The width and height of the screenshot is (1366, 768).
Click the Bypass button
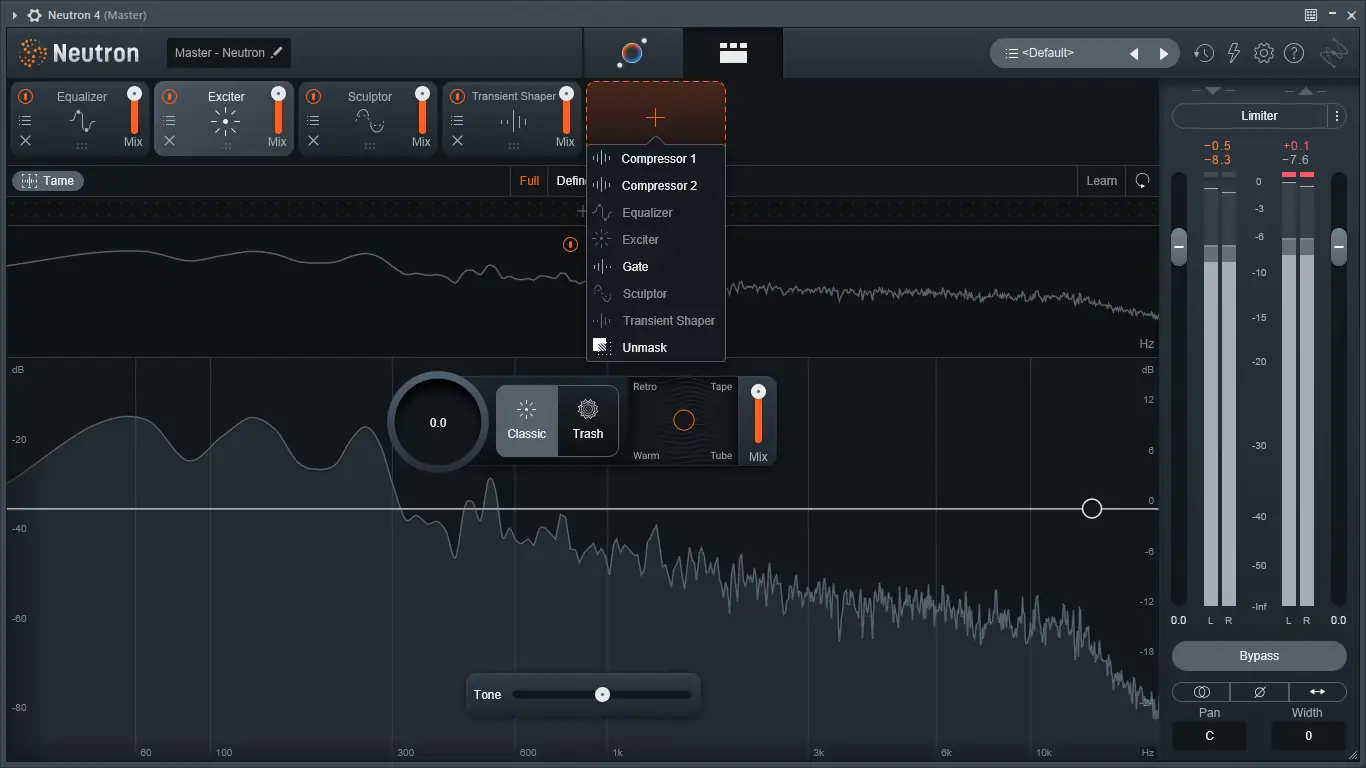tap(1258, 655)
